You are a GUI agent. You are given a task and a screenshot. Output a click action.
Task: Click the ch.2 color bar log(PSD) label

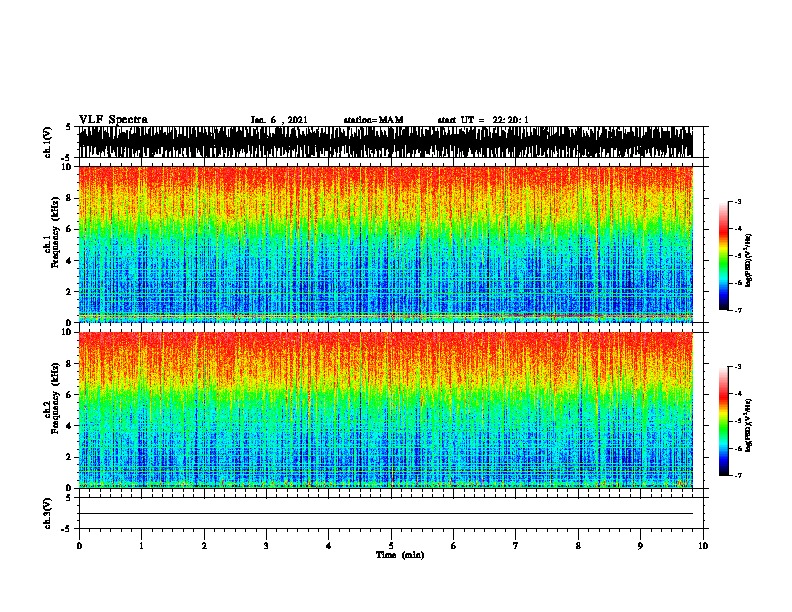click(749, 425)
